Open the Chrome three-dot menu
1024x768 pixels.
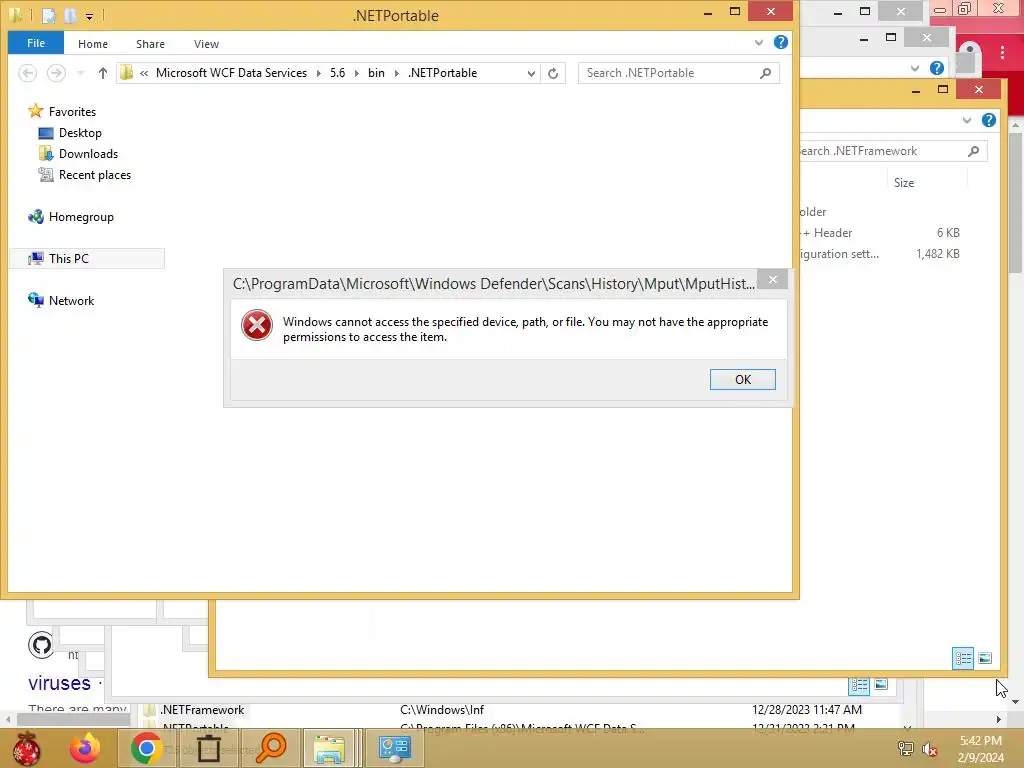click(x=1002, y=53)
